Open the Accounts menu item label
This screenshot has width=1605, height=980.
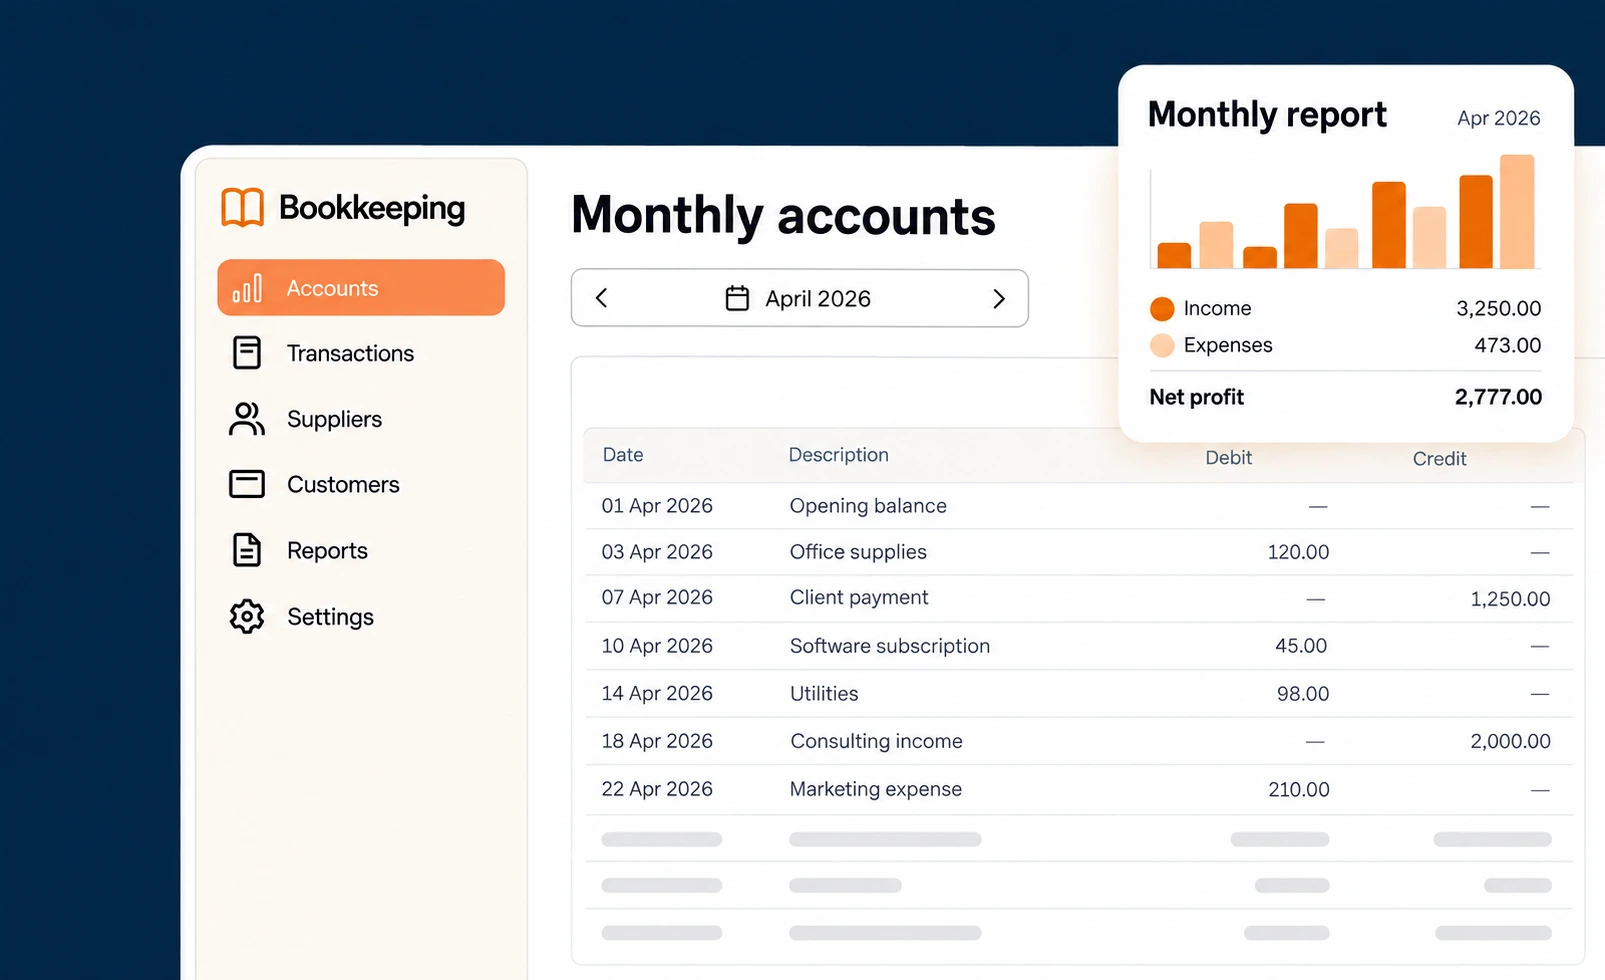(x=332, y=288)
